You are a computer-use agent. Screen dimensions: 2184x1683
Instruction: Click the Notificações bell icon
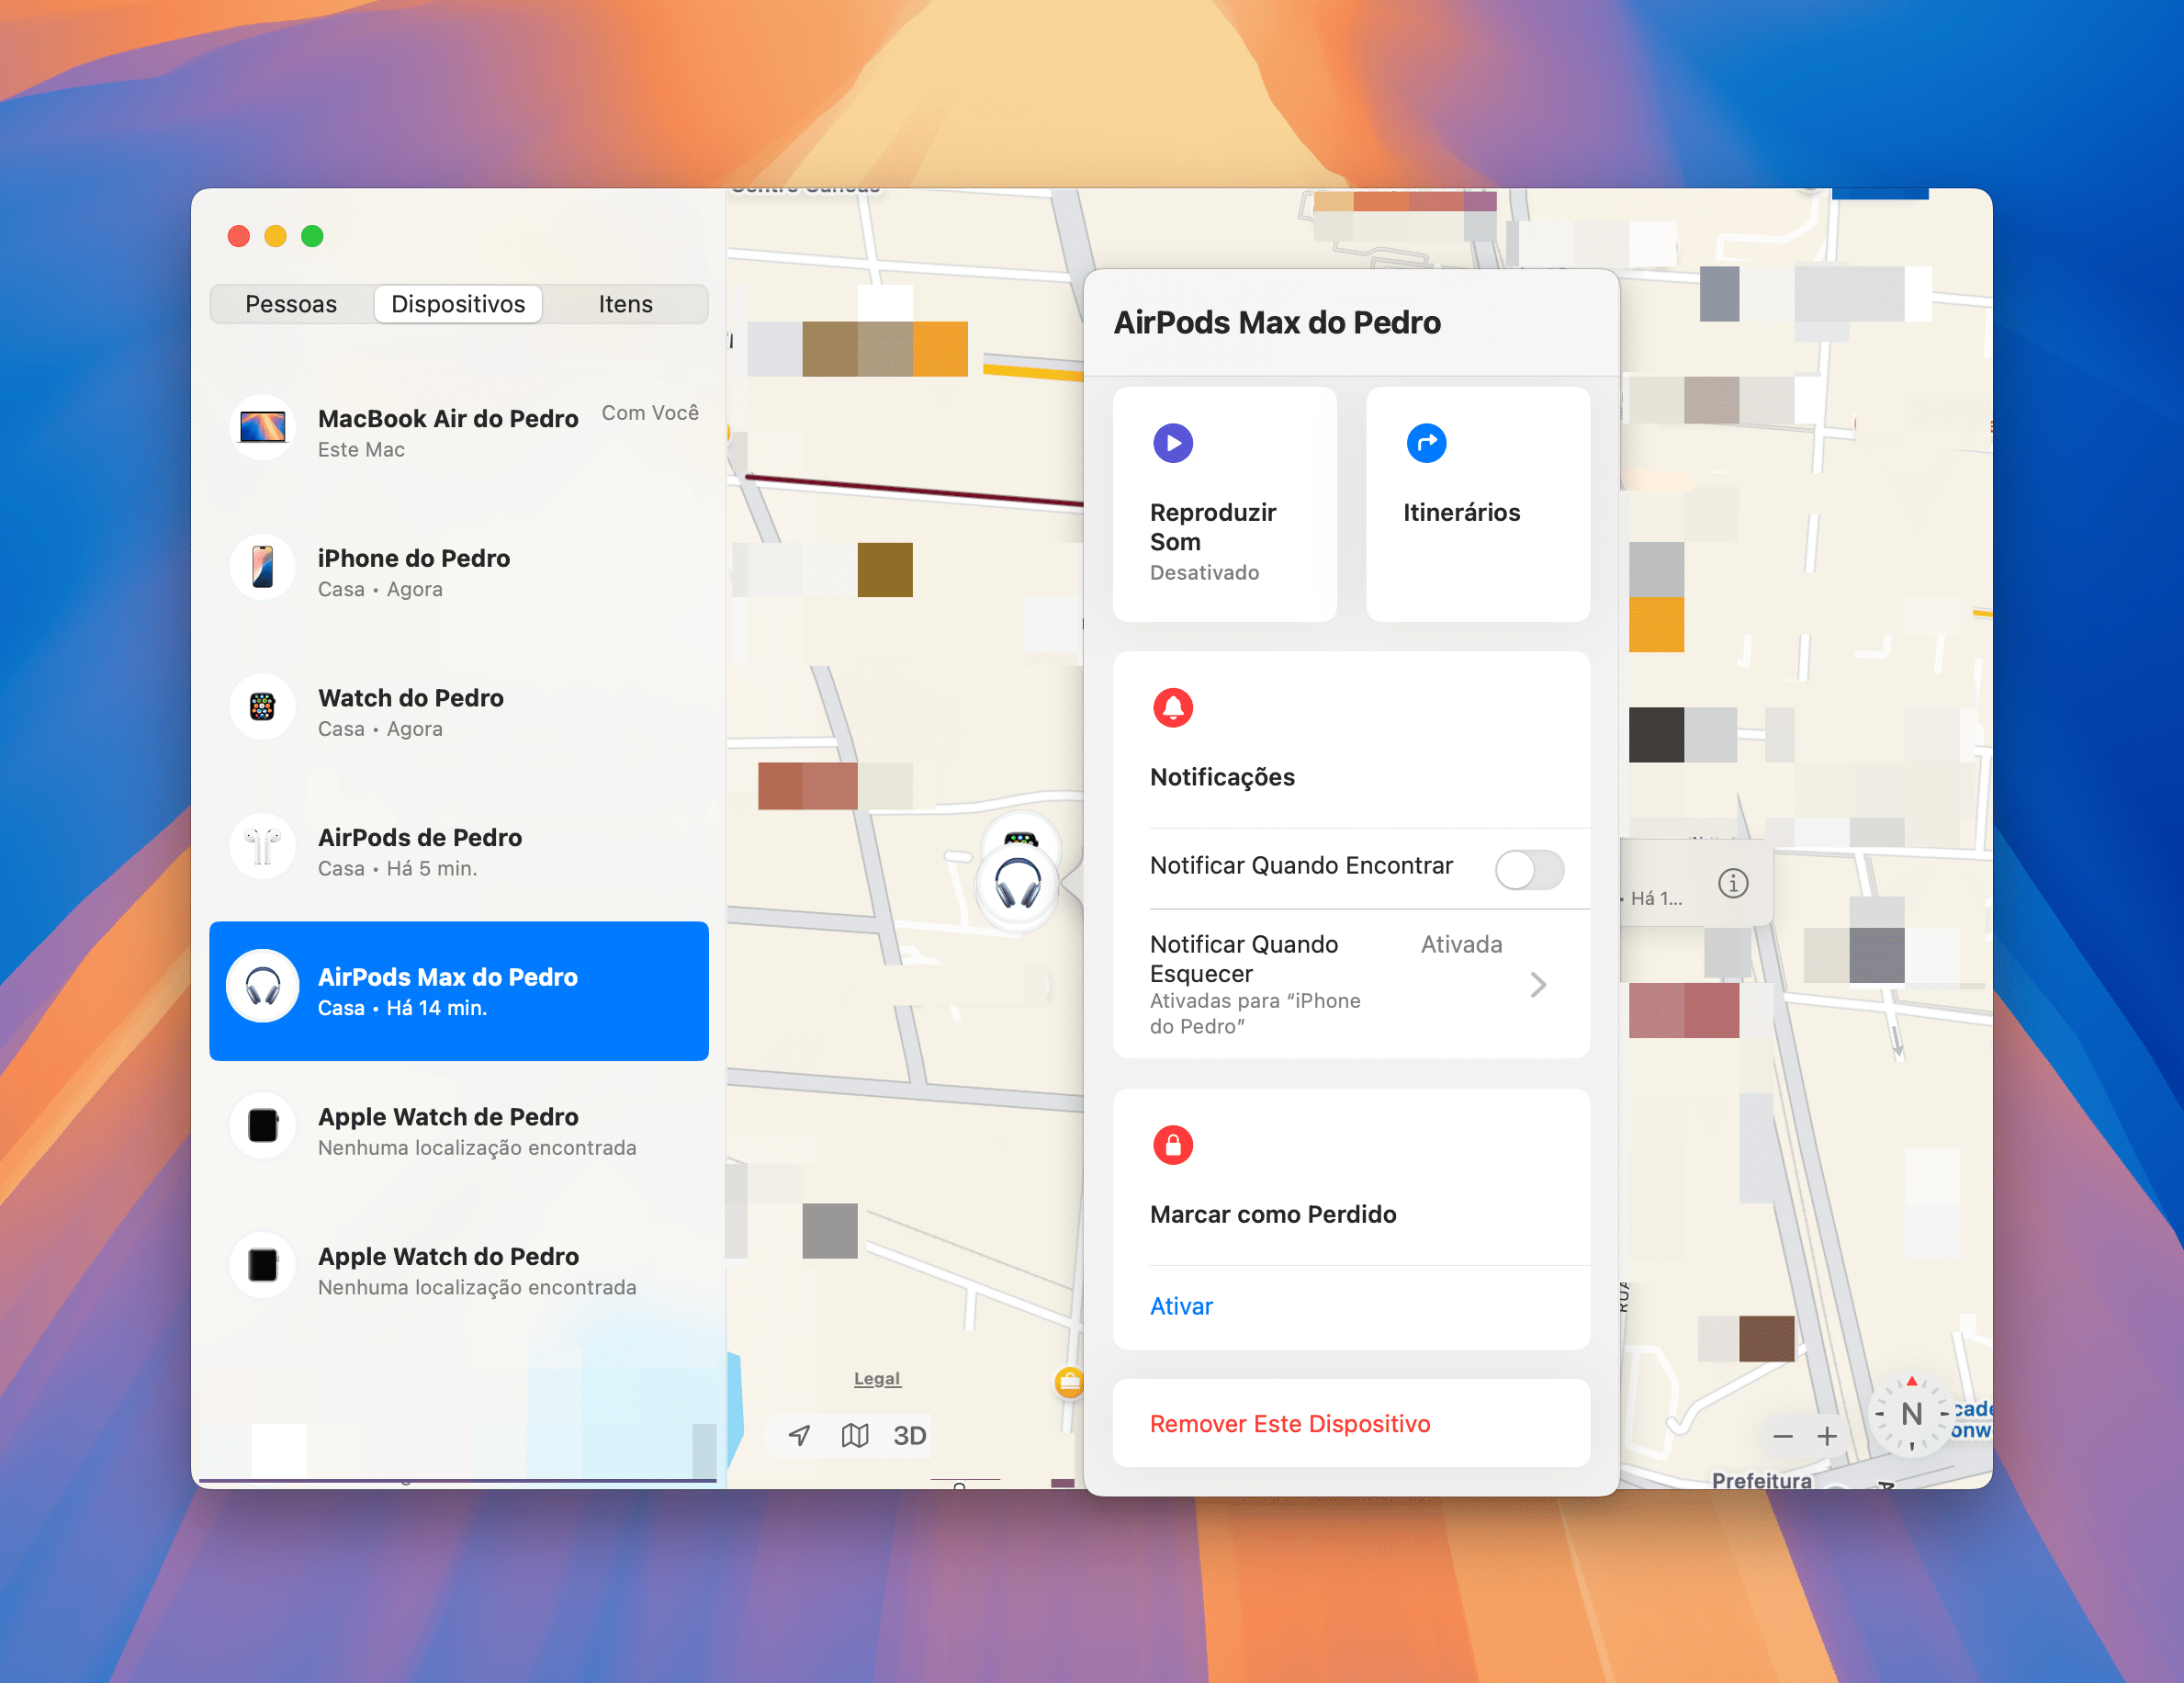pos(1173,708)
